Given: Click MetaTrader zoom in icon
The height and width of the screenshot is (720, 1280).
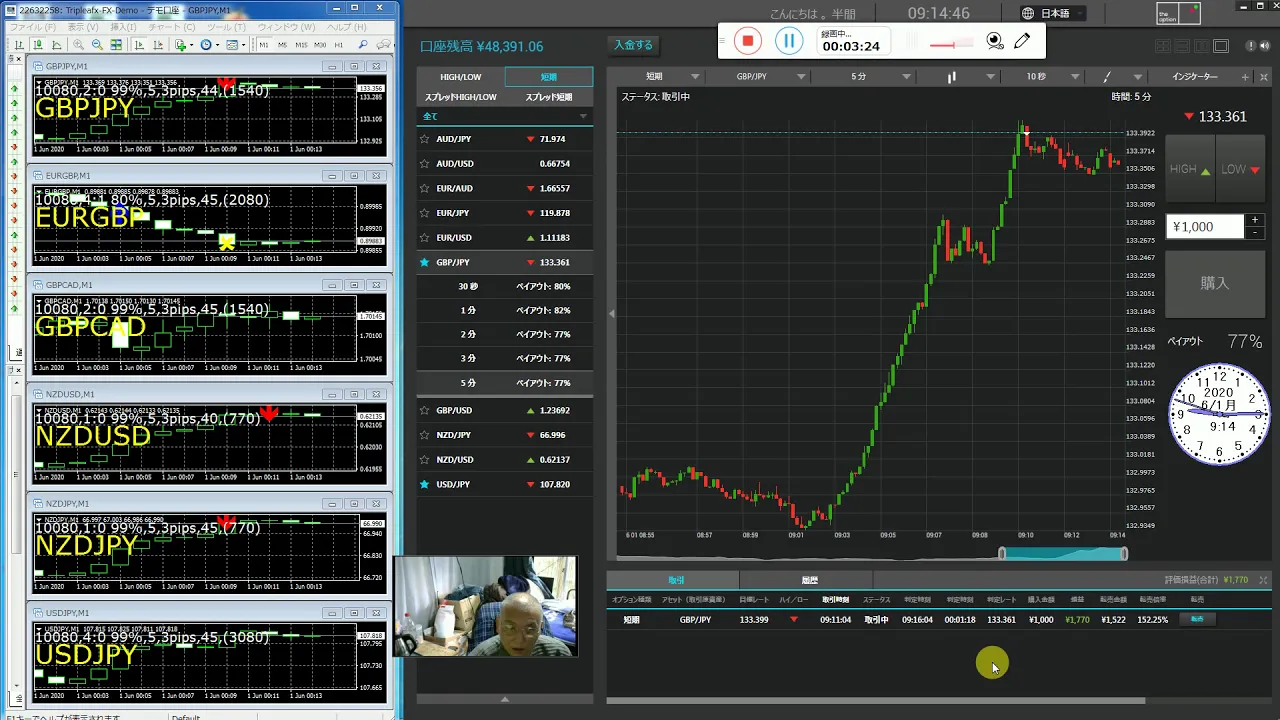Looking at the screenshot, I should tap(78, 44).
